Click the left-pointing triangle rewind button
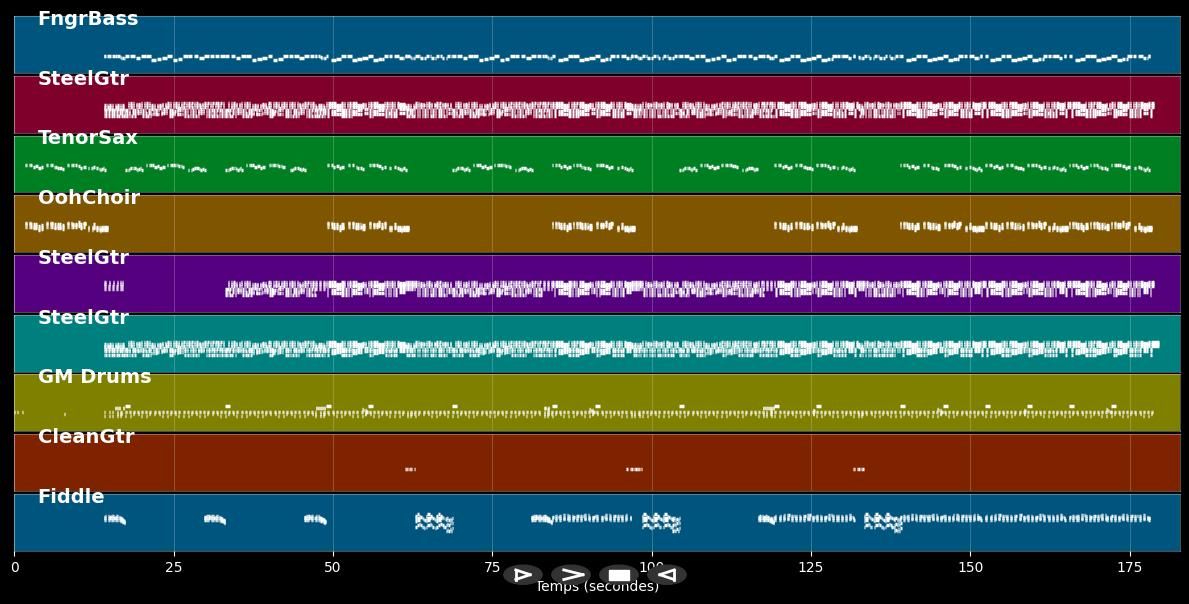Image resolution: width=1189 pixels, height=604 pixels. point(667,575)
